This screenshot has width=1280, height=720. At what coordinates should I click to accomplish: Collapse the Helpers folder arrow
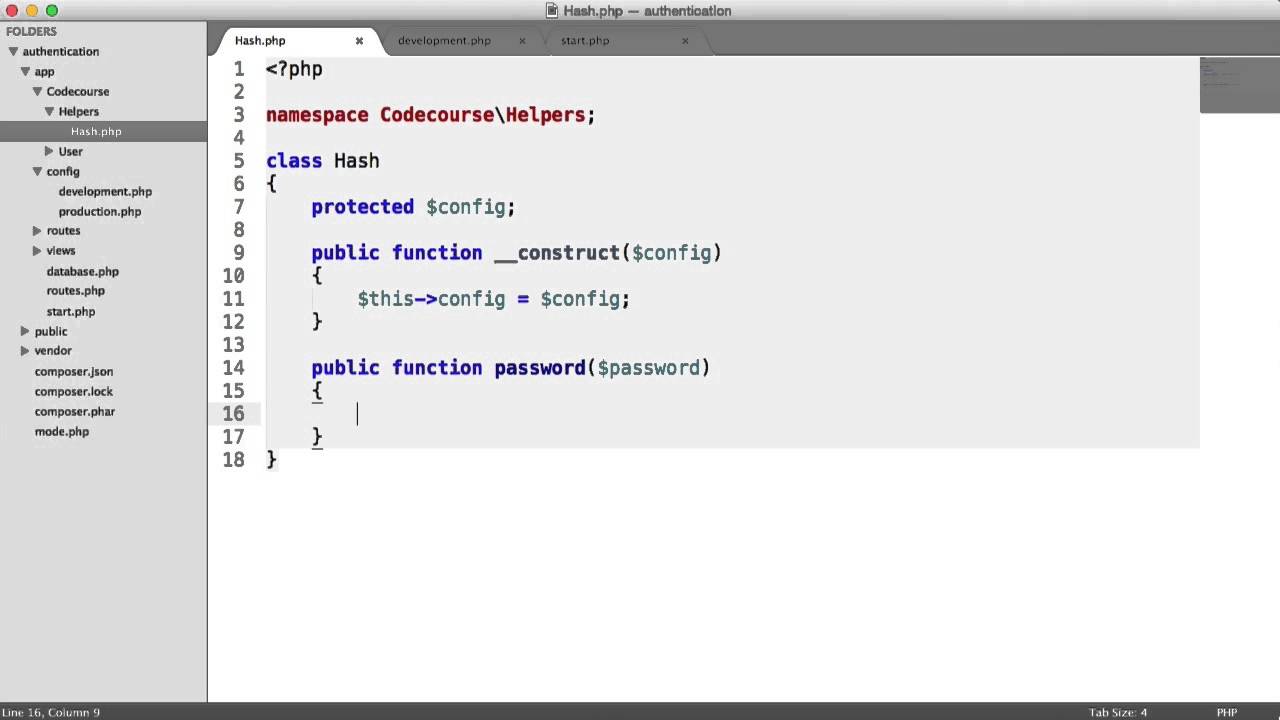[49, 111]
